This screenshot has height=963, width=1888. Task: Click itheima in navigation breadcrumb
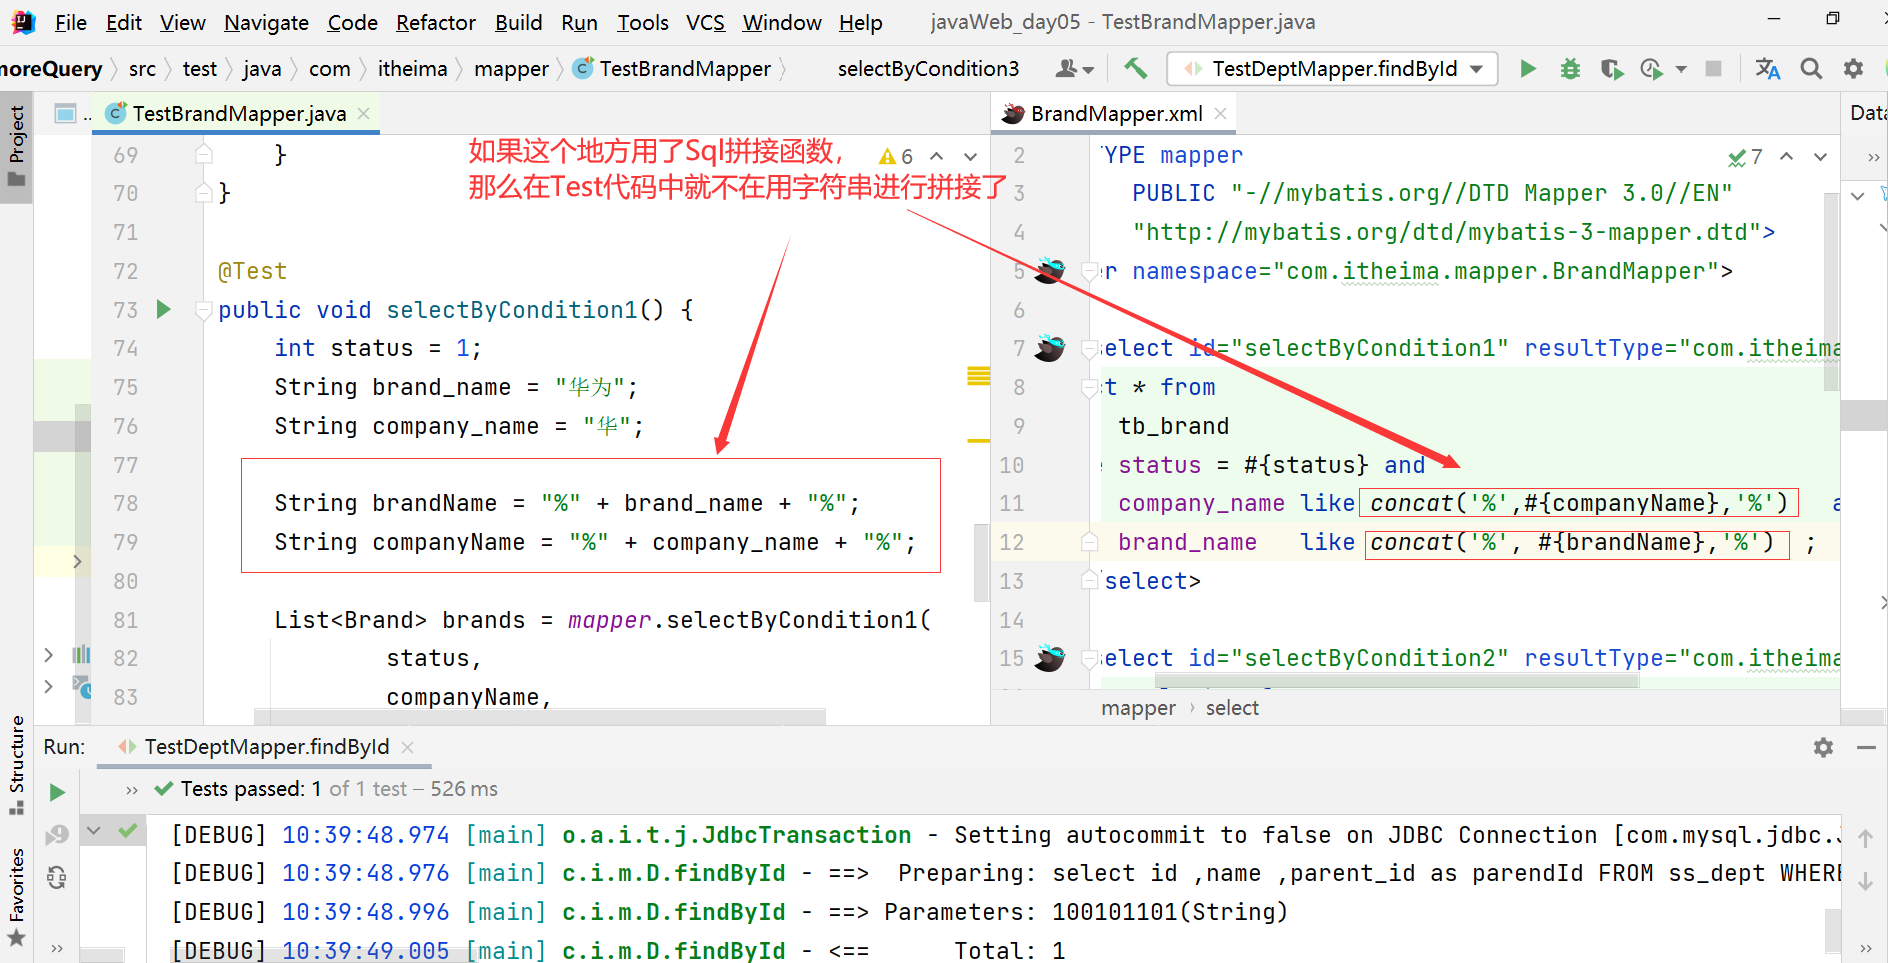(412, 68)
